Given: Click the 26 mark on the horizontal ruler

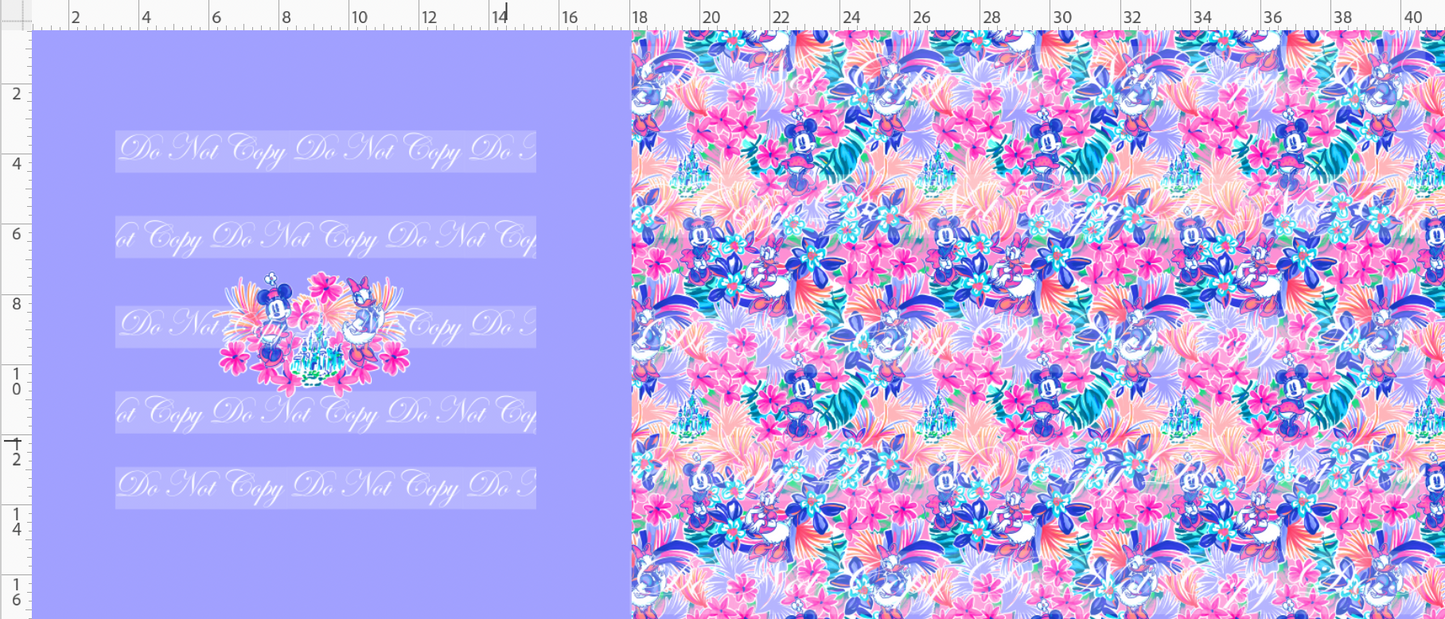Looking at the screenshot, I should (921, 17).
